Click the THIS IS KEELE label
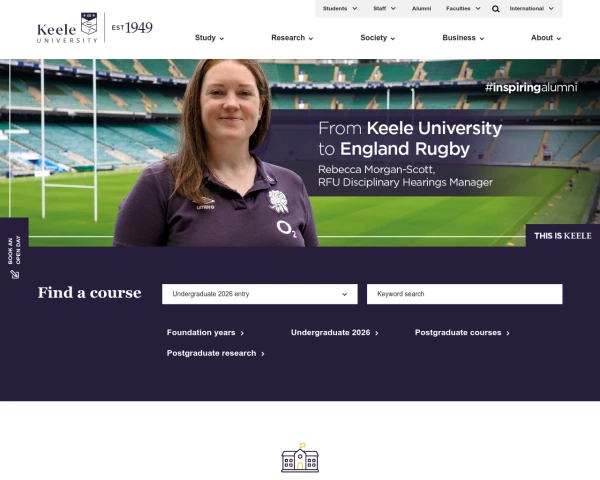The height and width of the screenshot is (480, 600). (x=562, y=236)
